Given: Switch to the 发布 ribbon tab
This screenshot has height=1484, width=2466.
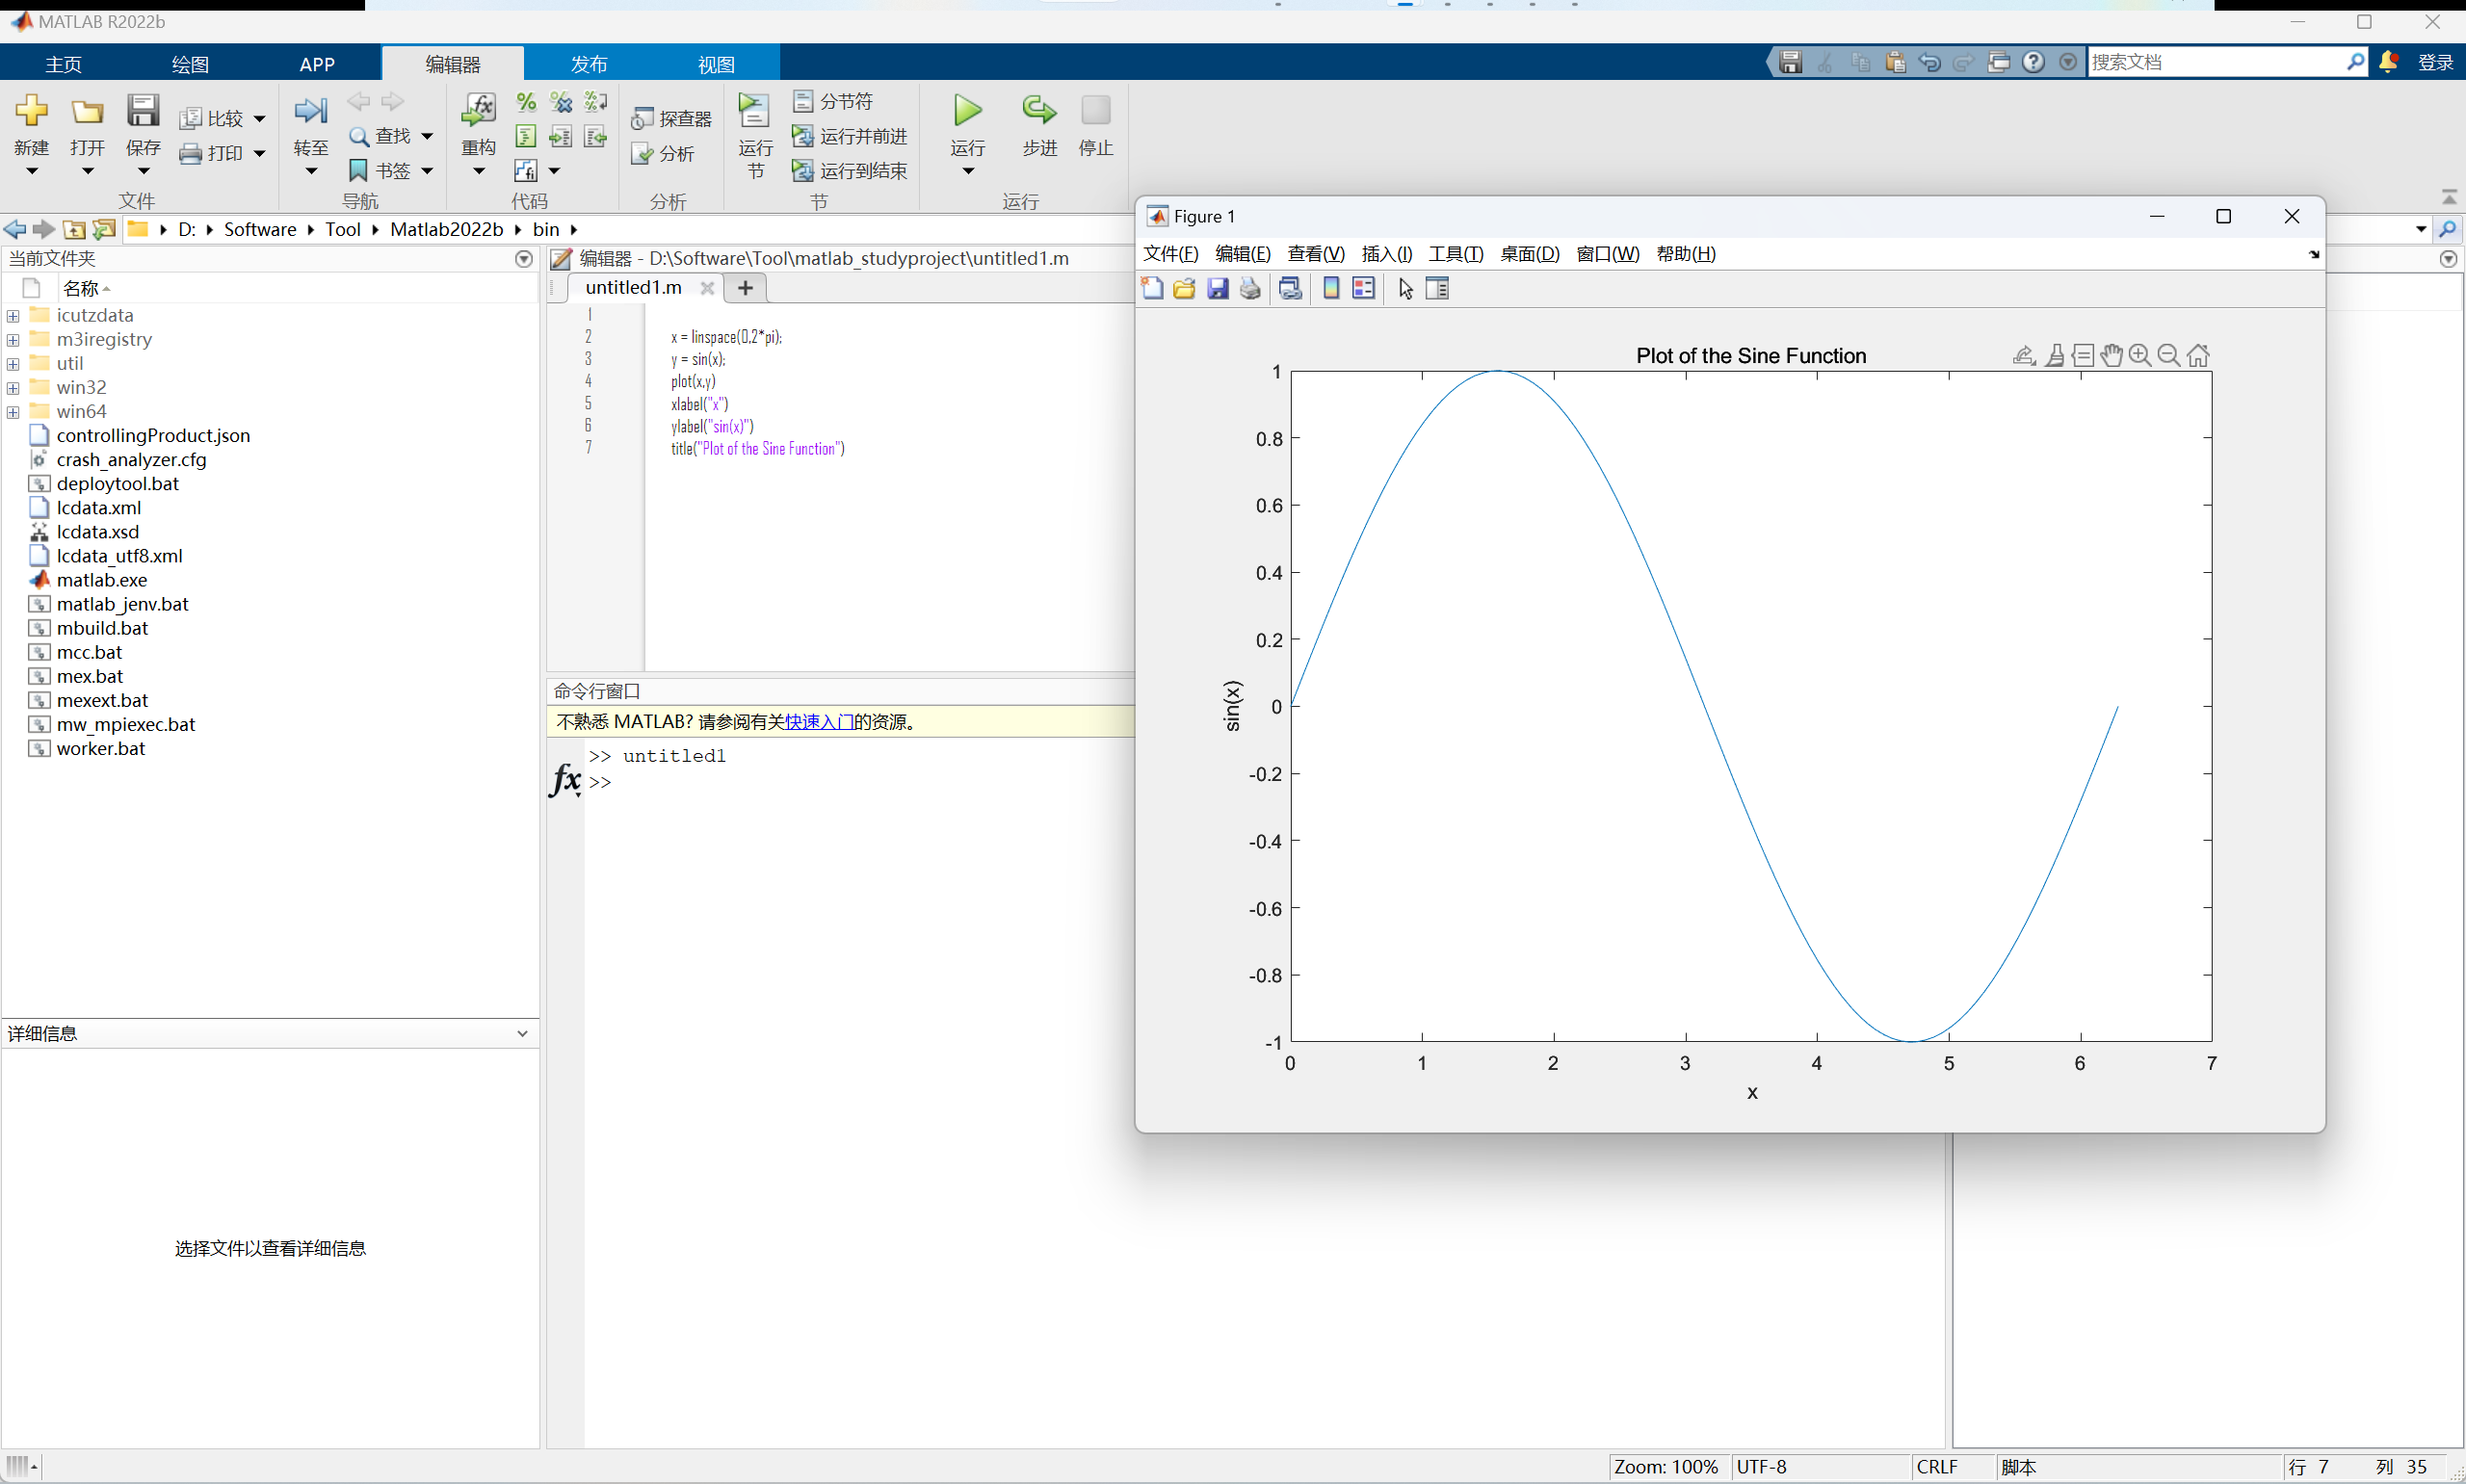Looking at the screenshot, I should point(588,63).
